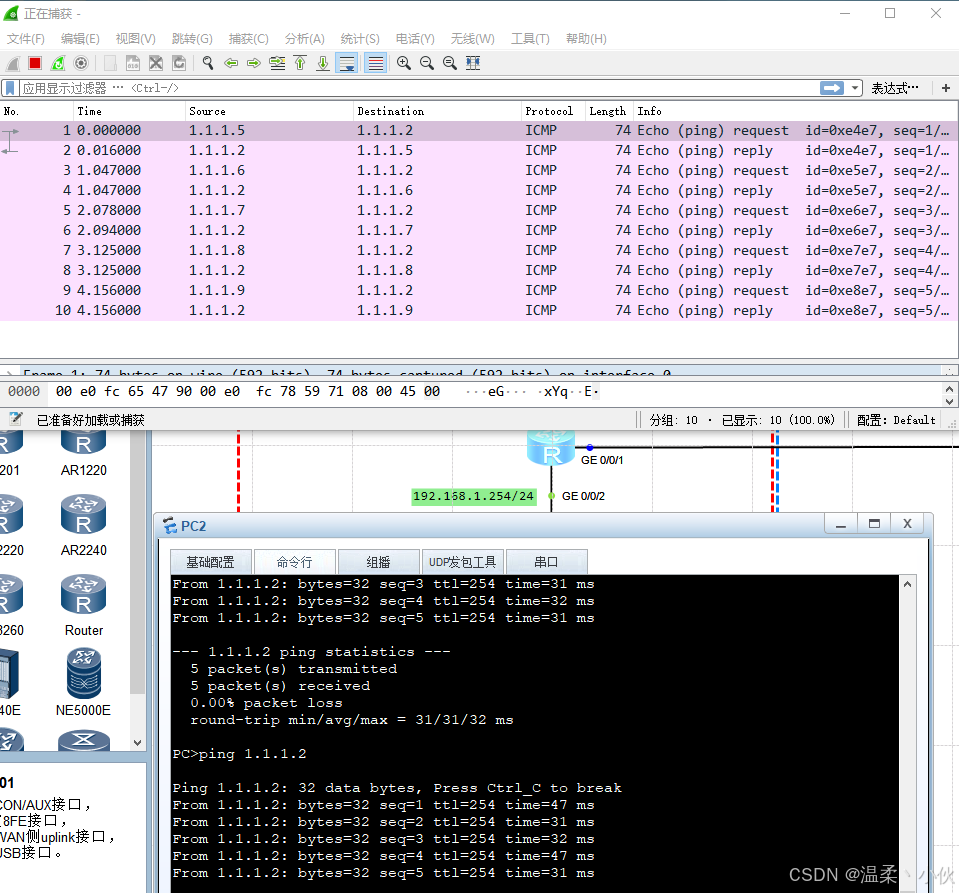The width and height of the screenshot is (959, 893).
Task: Sort packets by the Source column header
Action: point(269,111)
